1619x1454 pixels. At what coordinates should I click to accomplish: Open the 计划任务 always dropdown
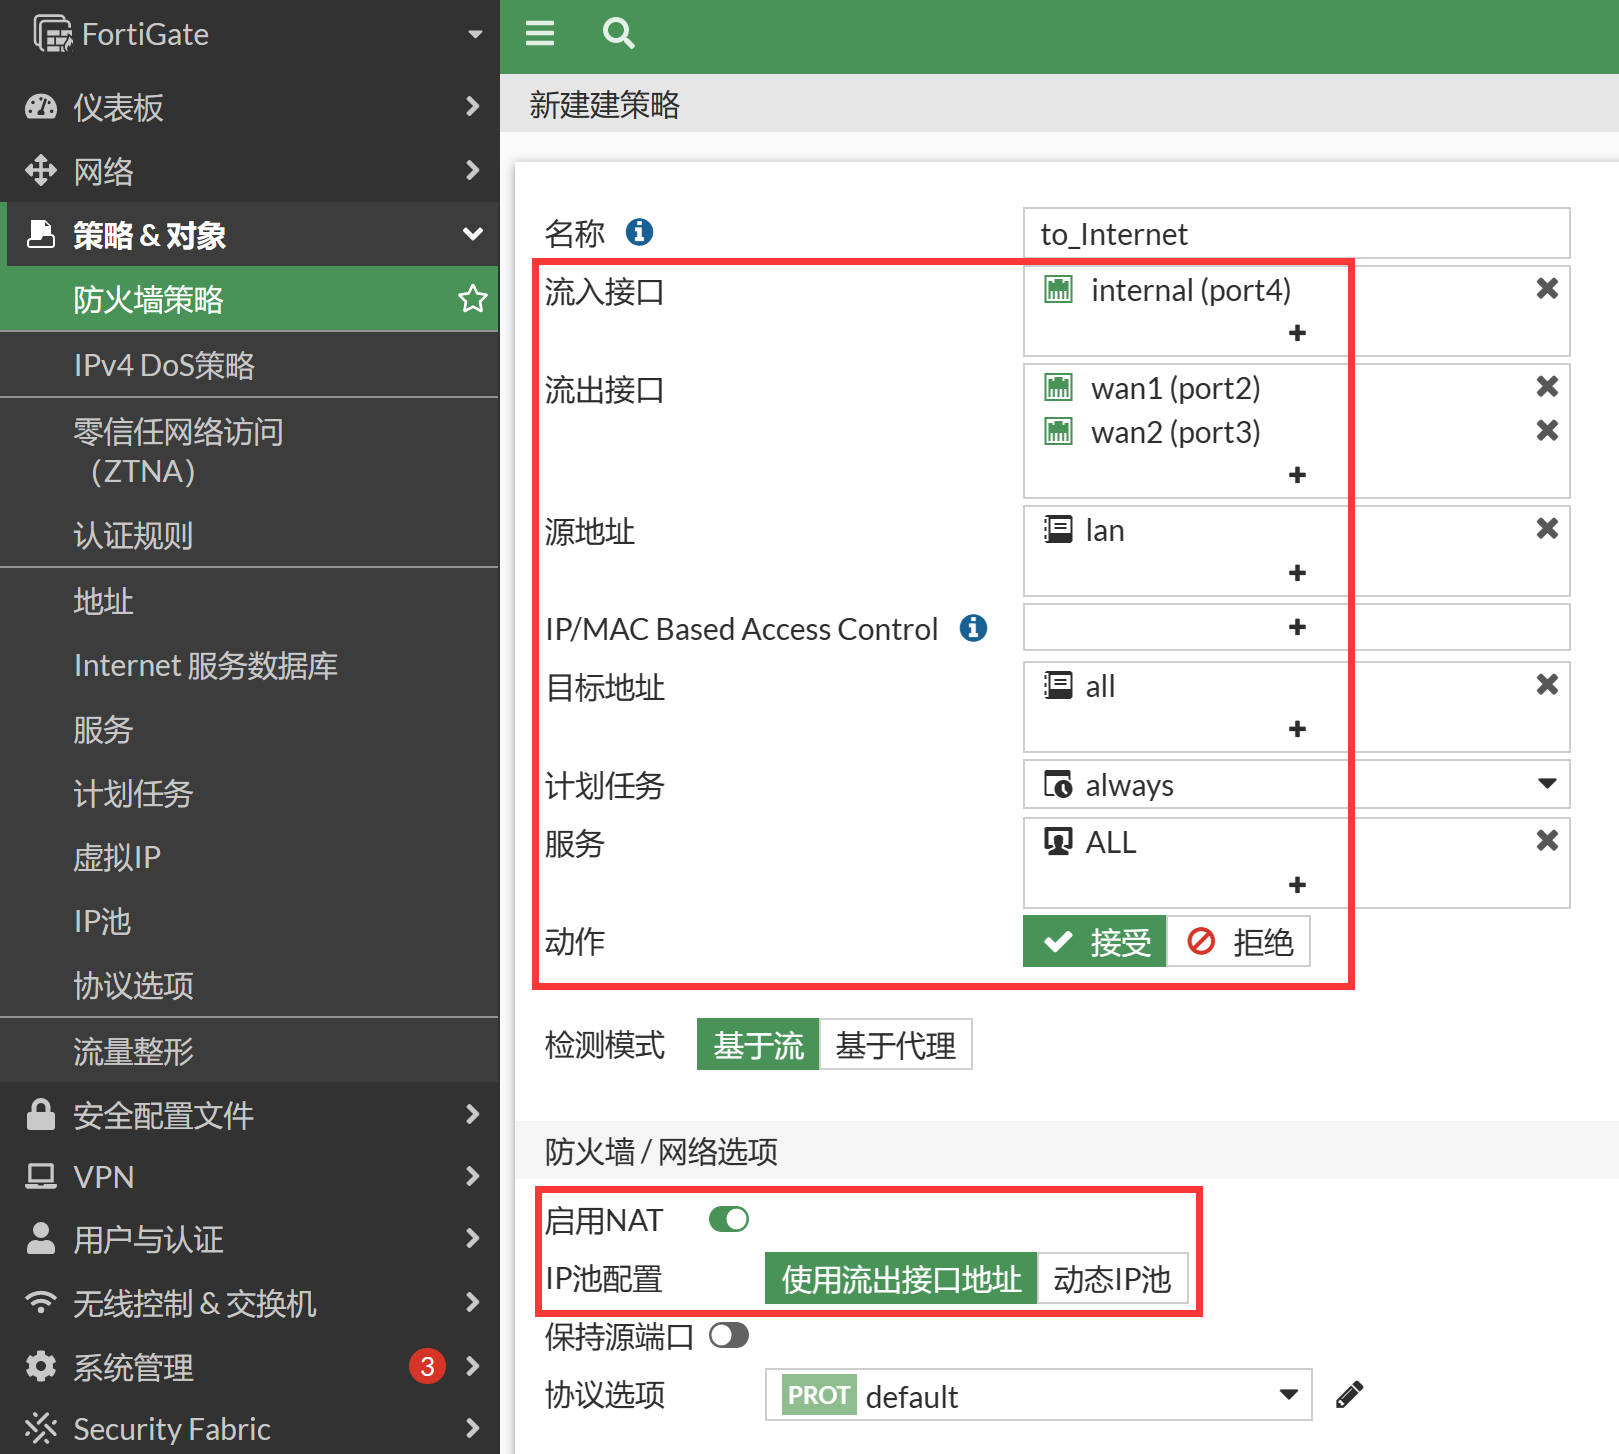point(1296,785)
